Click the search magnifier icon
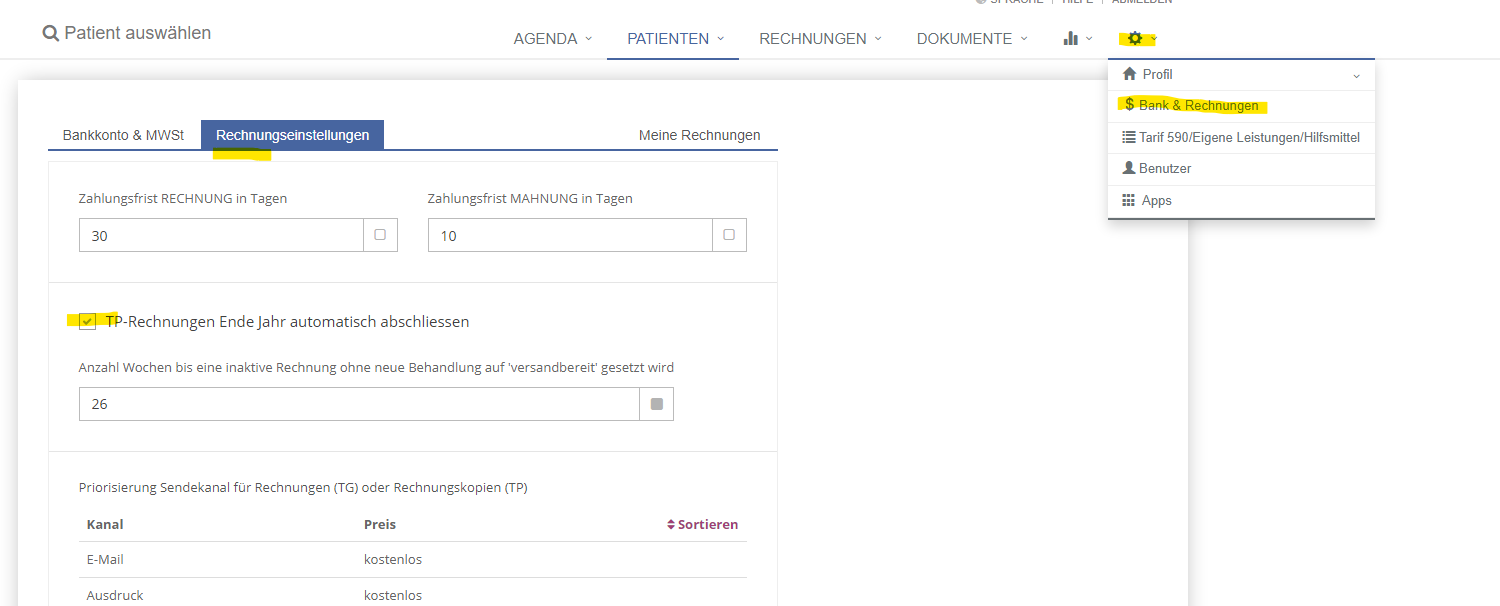Screen dimensions: 1500x606 coord(50,33)
